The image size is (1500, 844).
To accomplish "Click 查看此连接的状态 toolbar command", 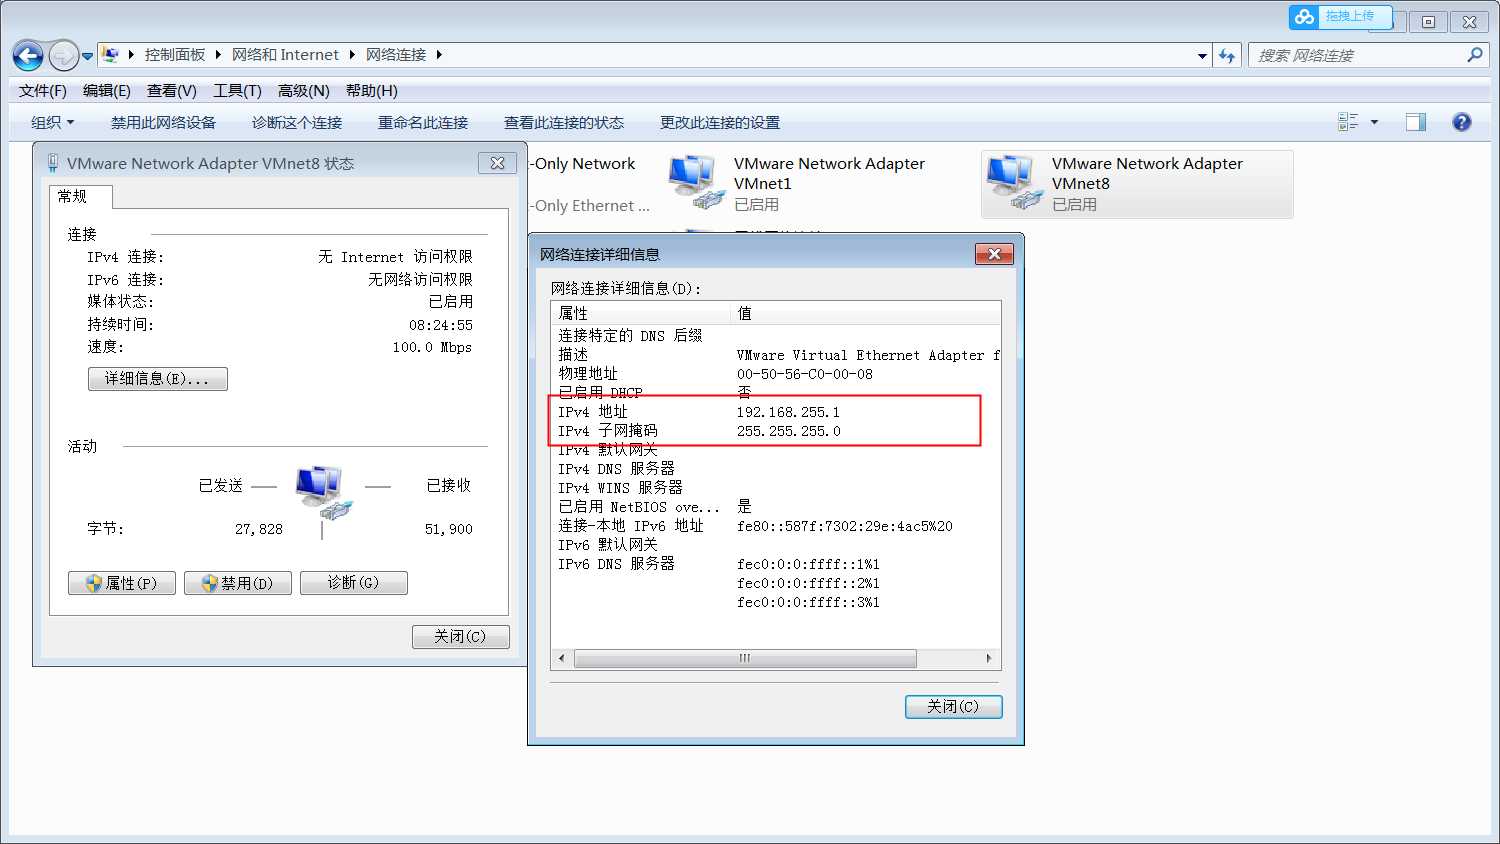I will click(x=564, y=123).
